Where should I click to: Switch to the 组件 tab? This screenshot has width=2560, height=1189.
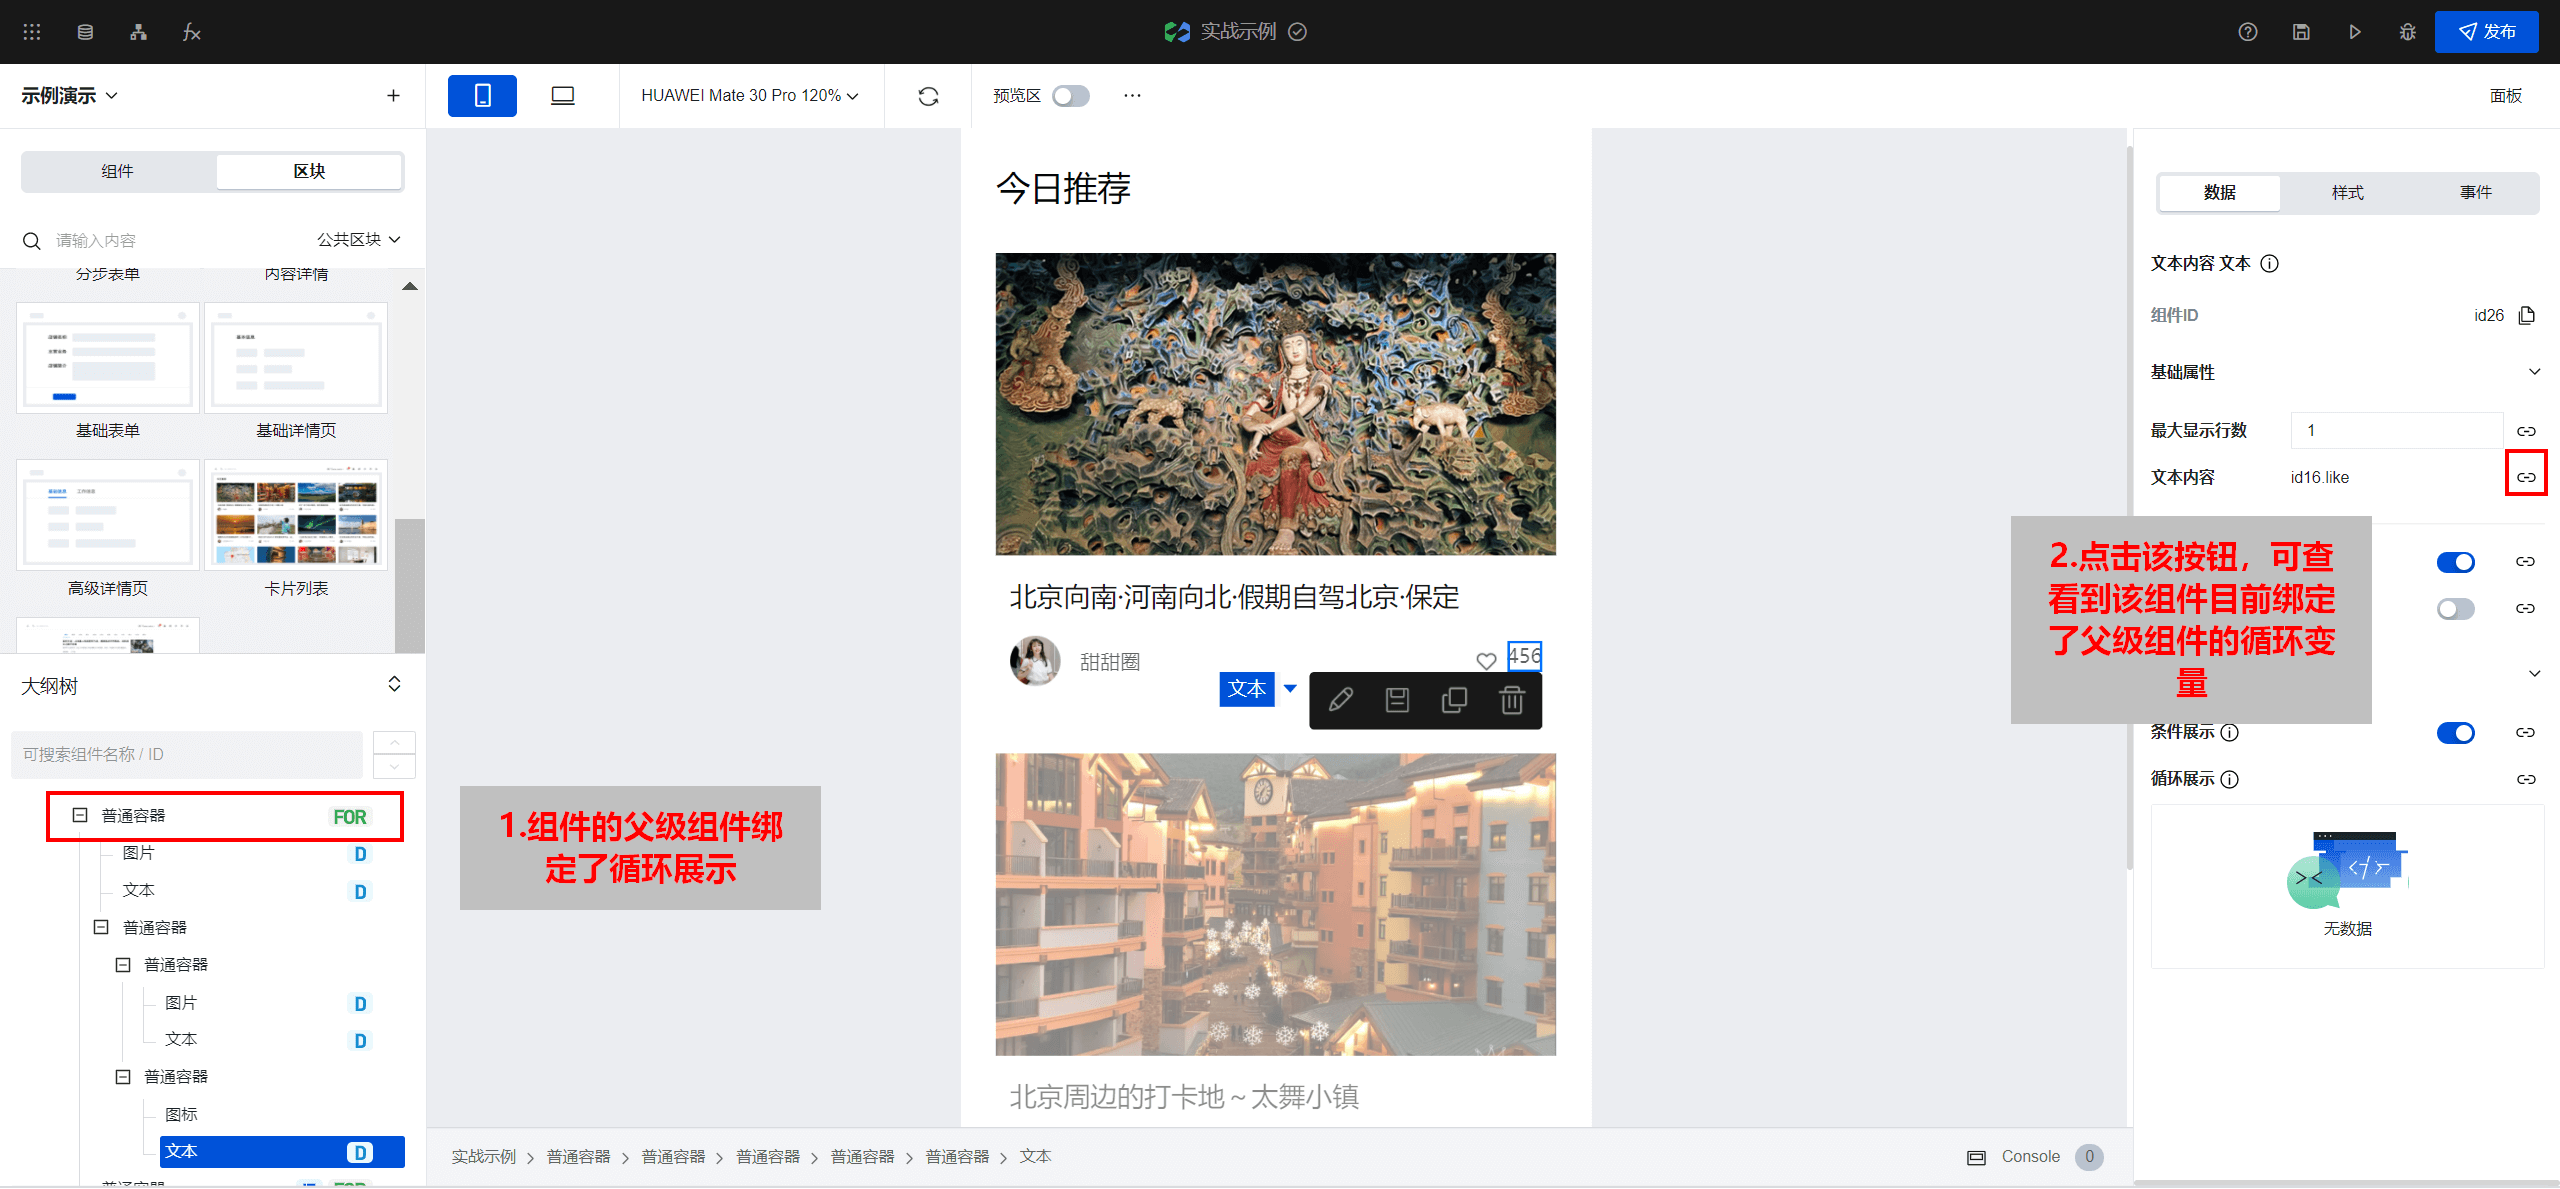click(118, 172)
